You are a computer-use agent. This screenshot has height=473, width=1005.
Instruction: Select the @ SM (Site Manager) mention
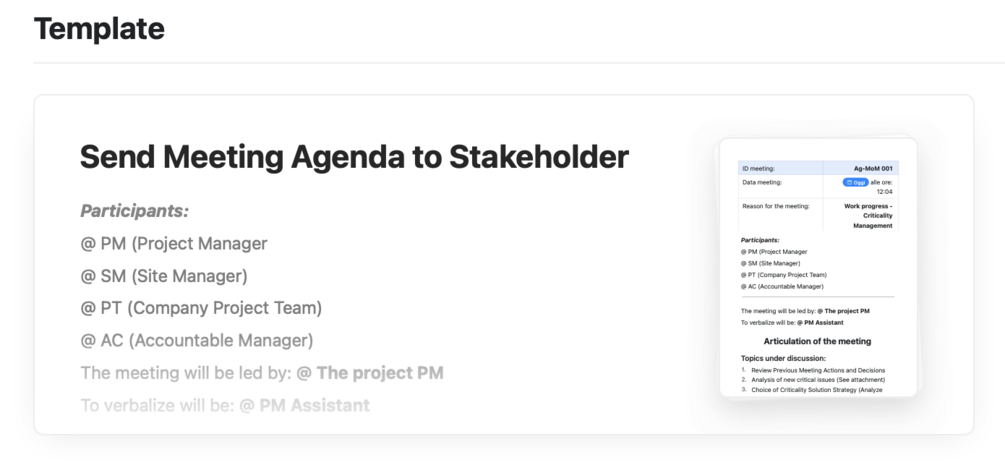coord(164,275)
